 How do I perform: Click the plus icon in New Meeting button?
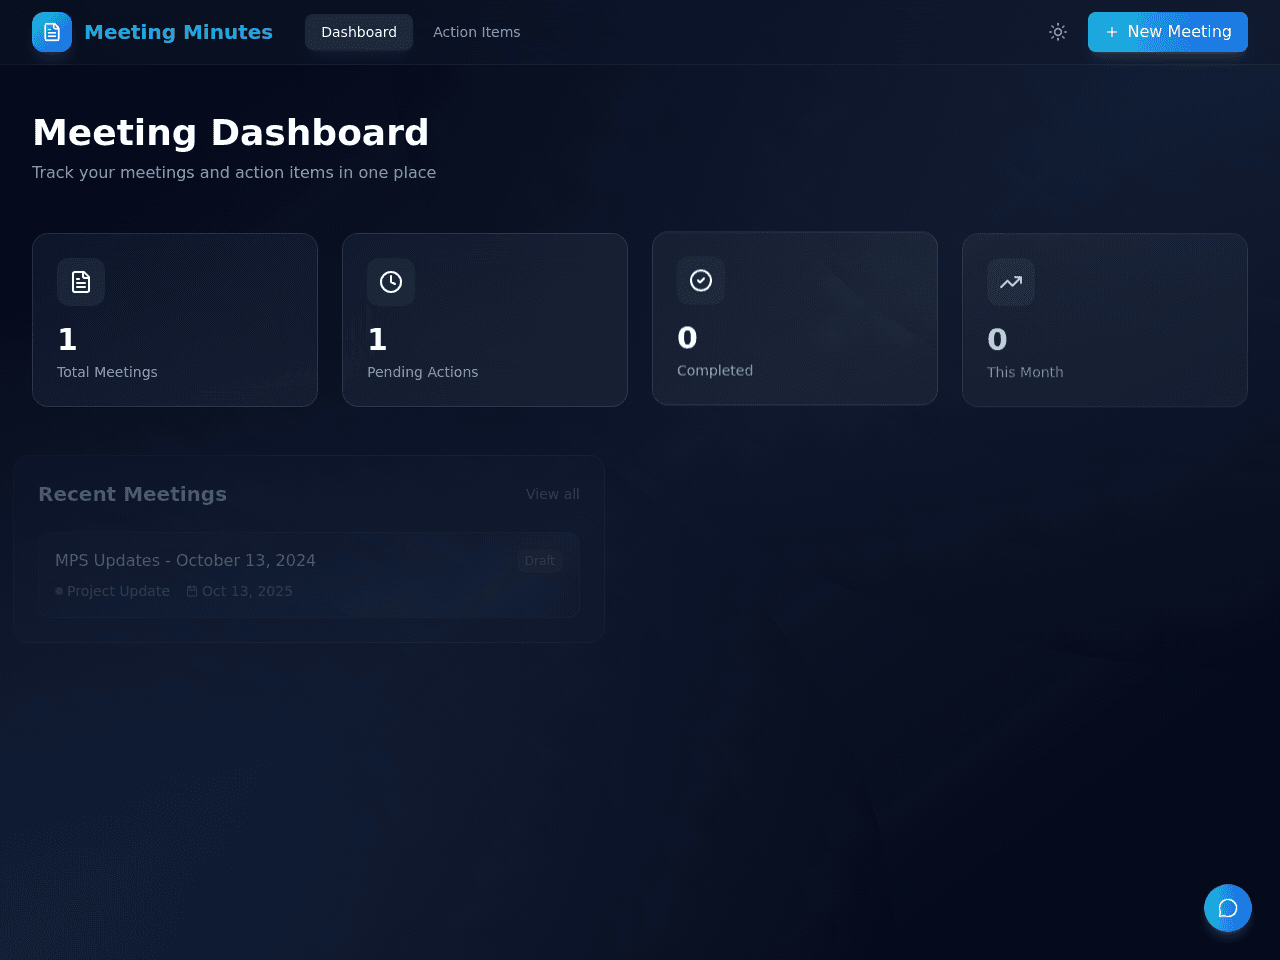pyautogui.click(x=1112, y=32)
